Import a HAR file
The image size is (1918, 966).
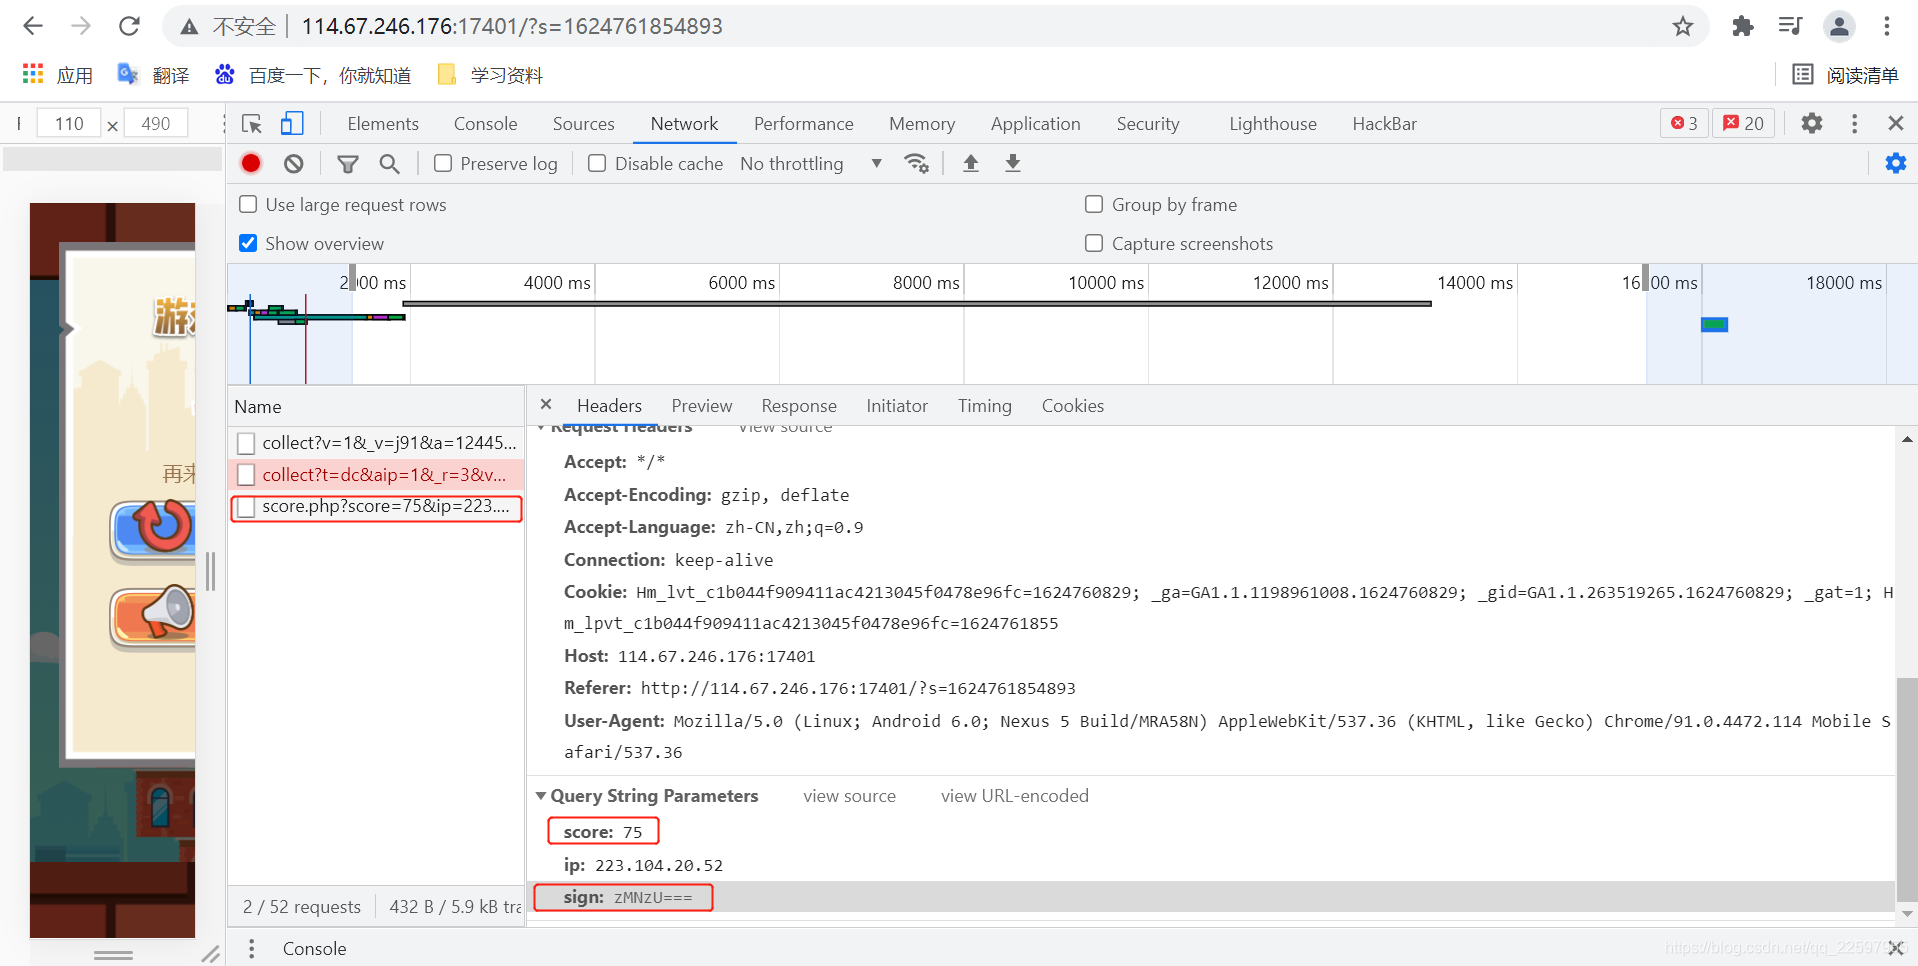pyautogui.click(x=970, y=163)
